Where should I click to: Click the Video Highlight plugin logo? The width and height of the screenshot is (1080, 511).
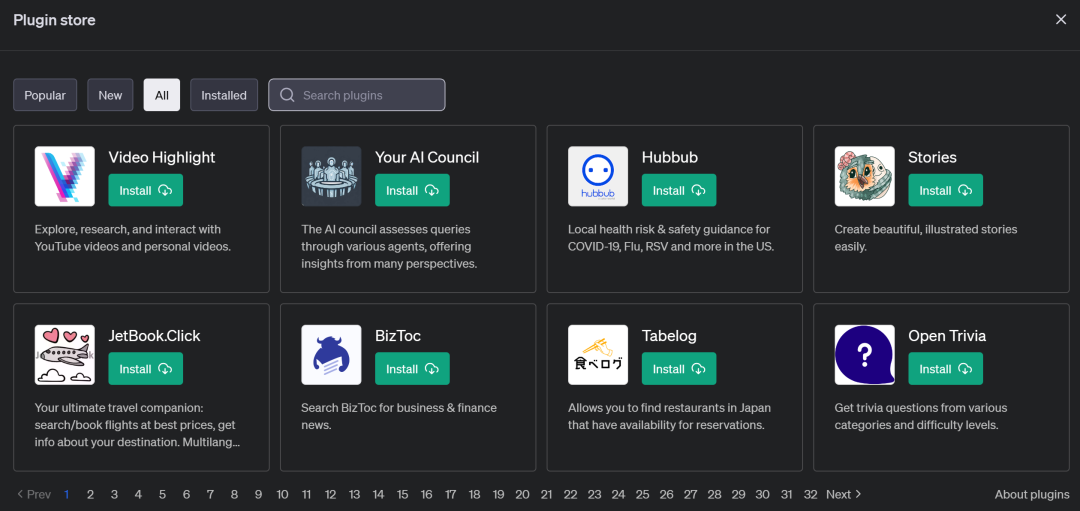[65, 176]
